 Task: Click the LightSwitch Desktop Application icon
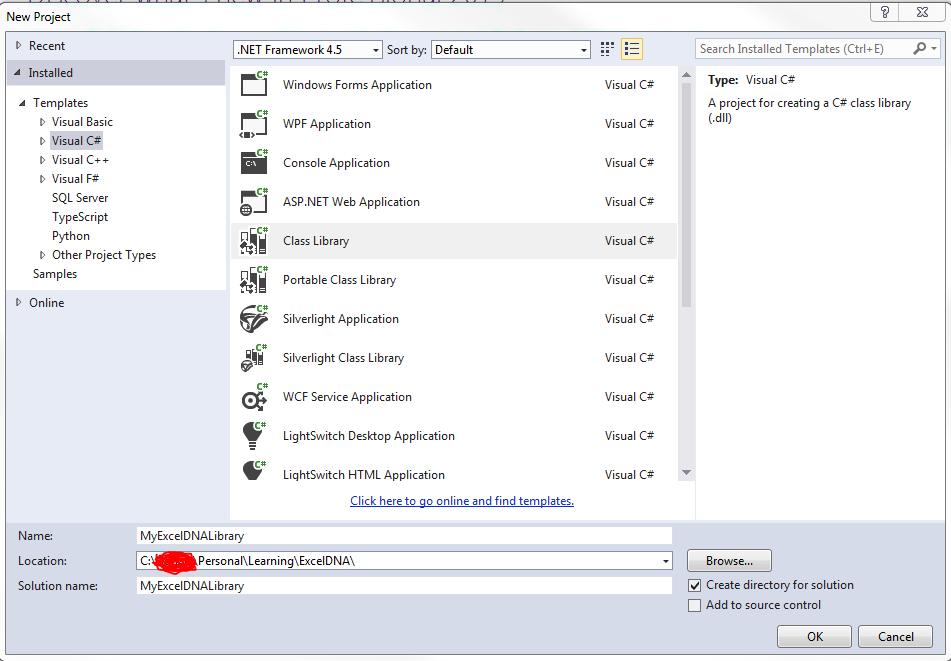coord(253,435)
